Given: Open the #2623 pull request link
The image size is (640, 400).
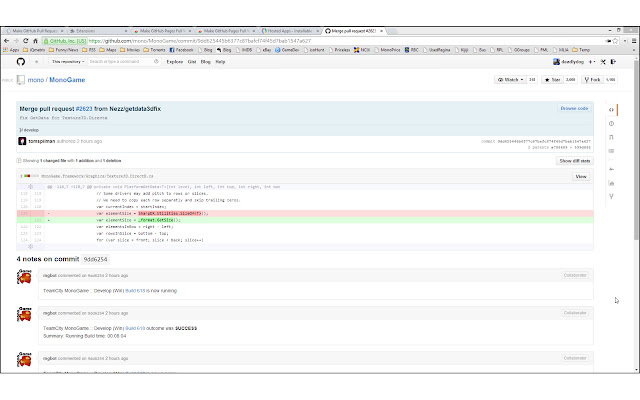Looking at the screenshot, I should [84, 109].
